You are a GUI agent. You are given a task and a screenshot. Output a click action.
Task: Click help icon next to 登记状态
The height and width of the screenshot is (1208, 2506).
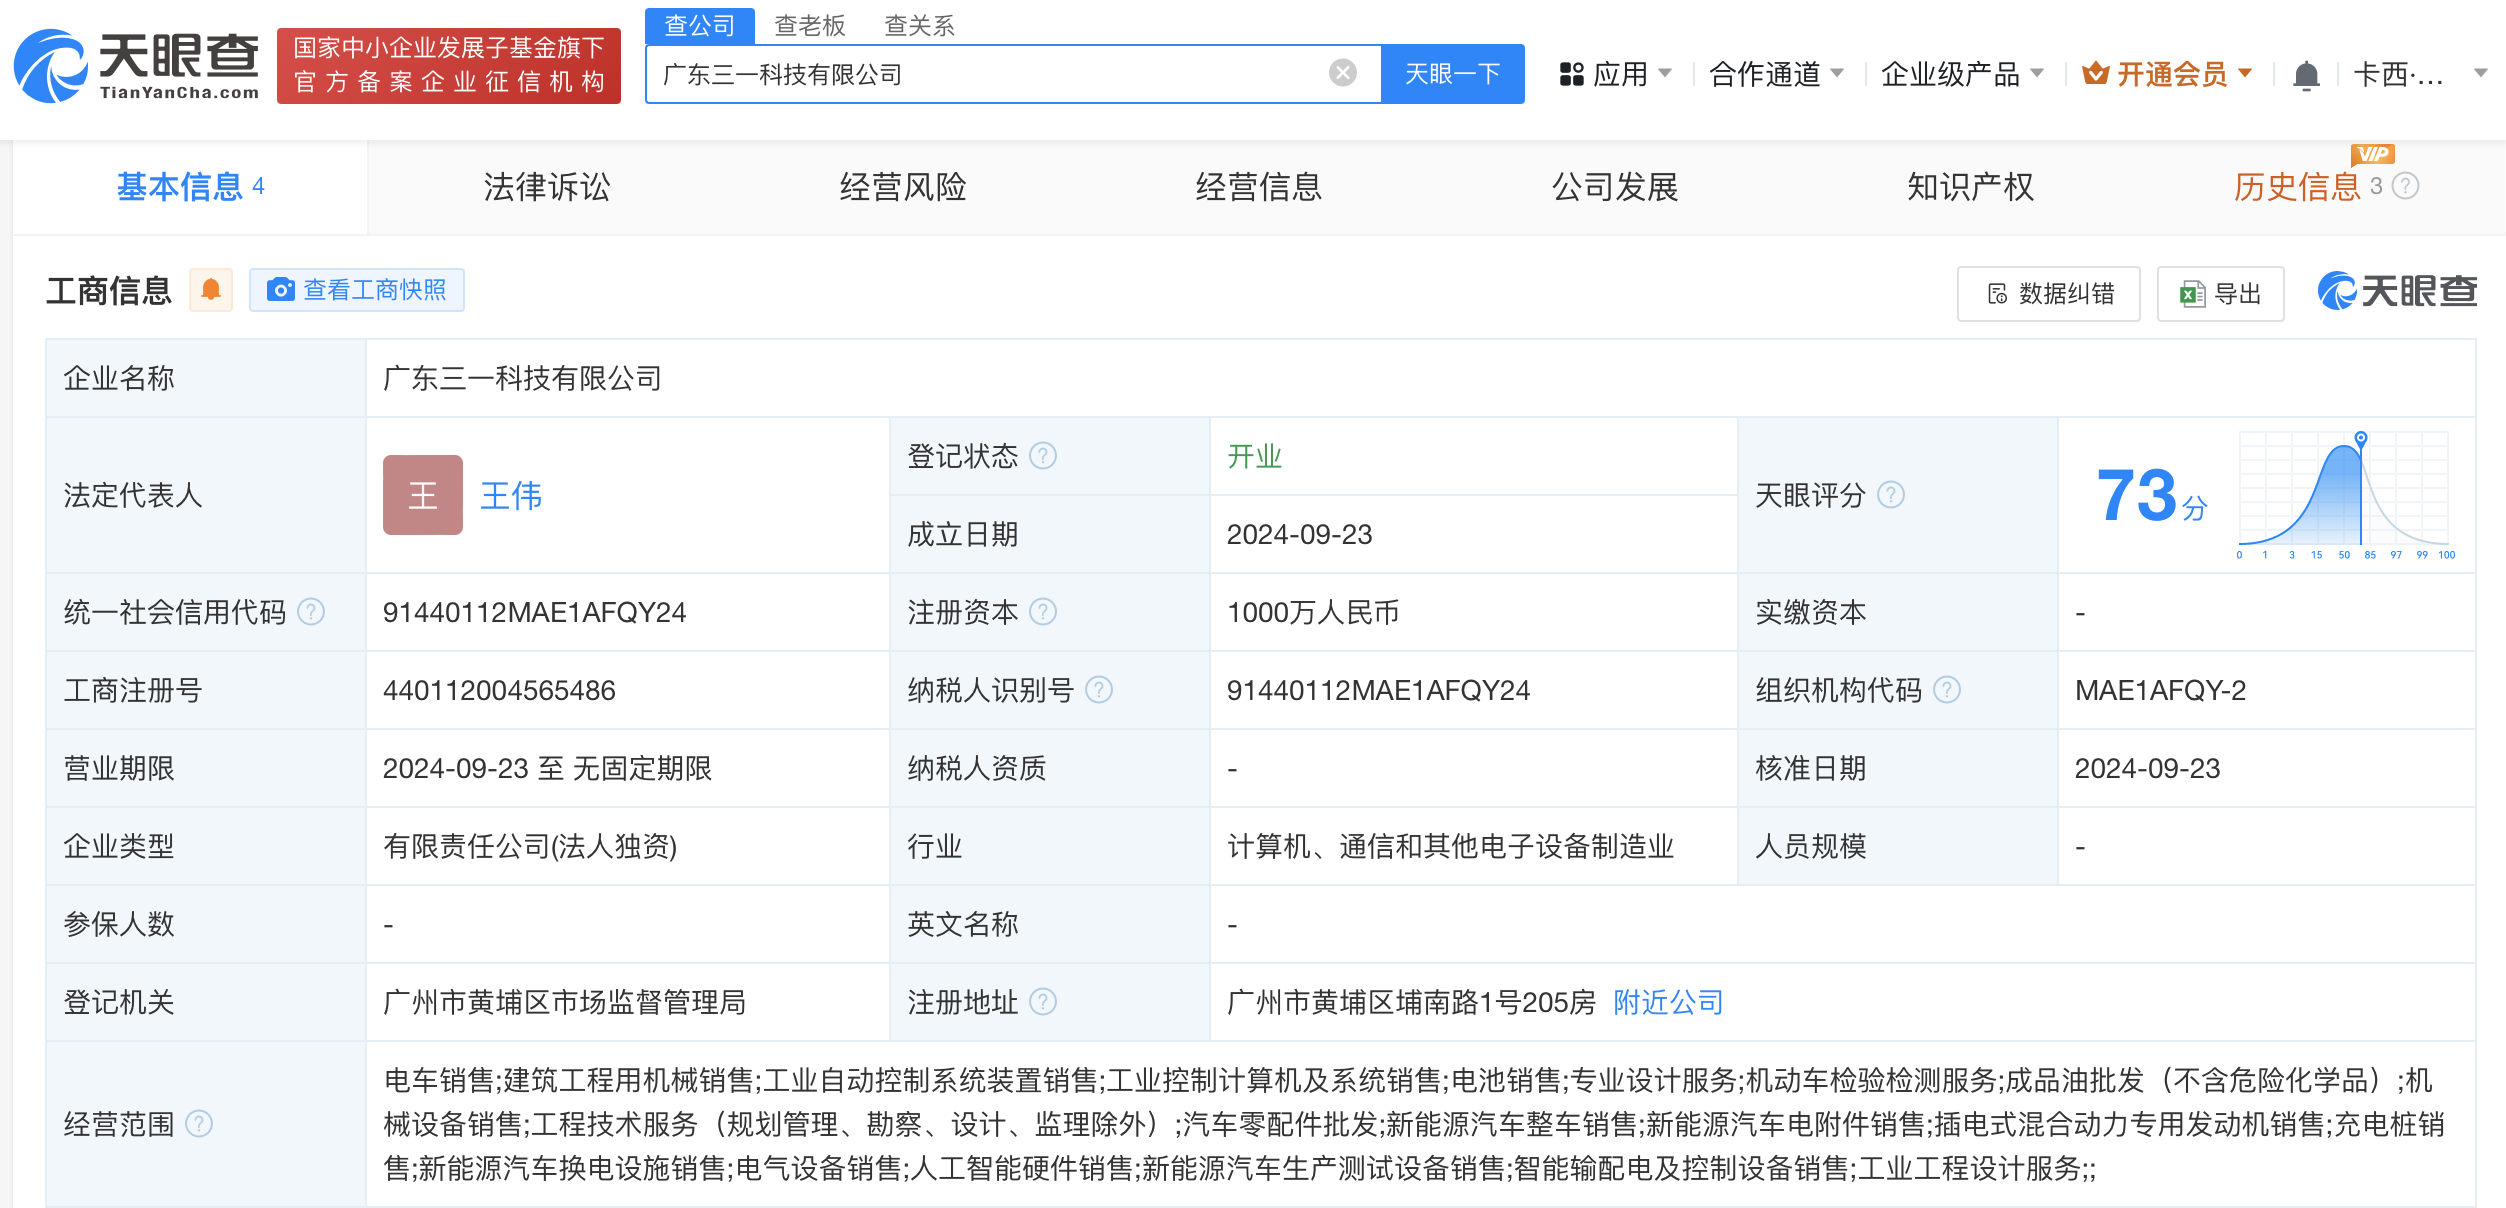click(x=1043, y=457)
